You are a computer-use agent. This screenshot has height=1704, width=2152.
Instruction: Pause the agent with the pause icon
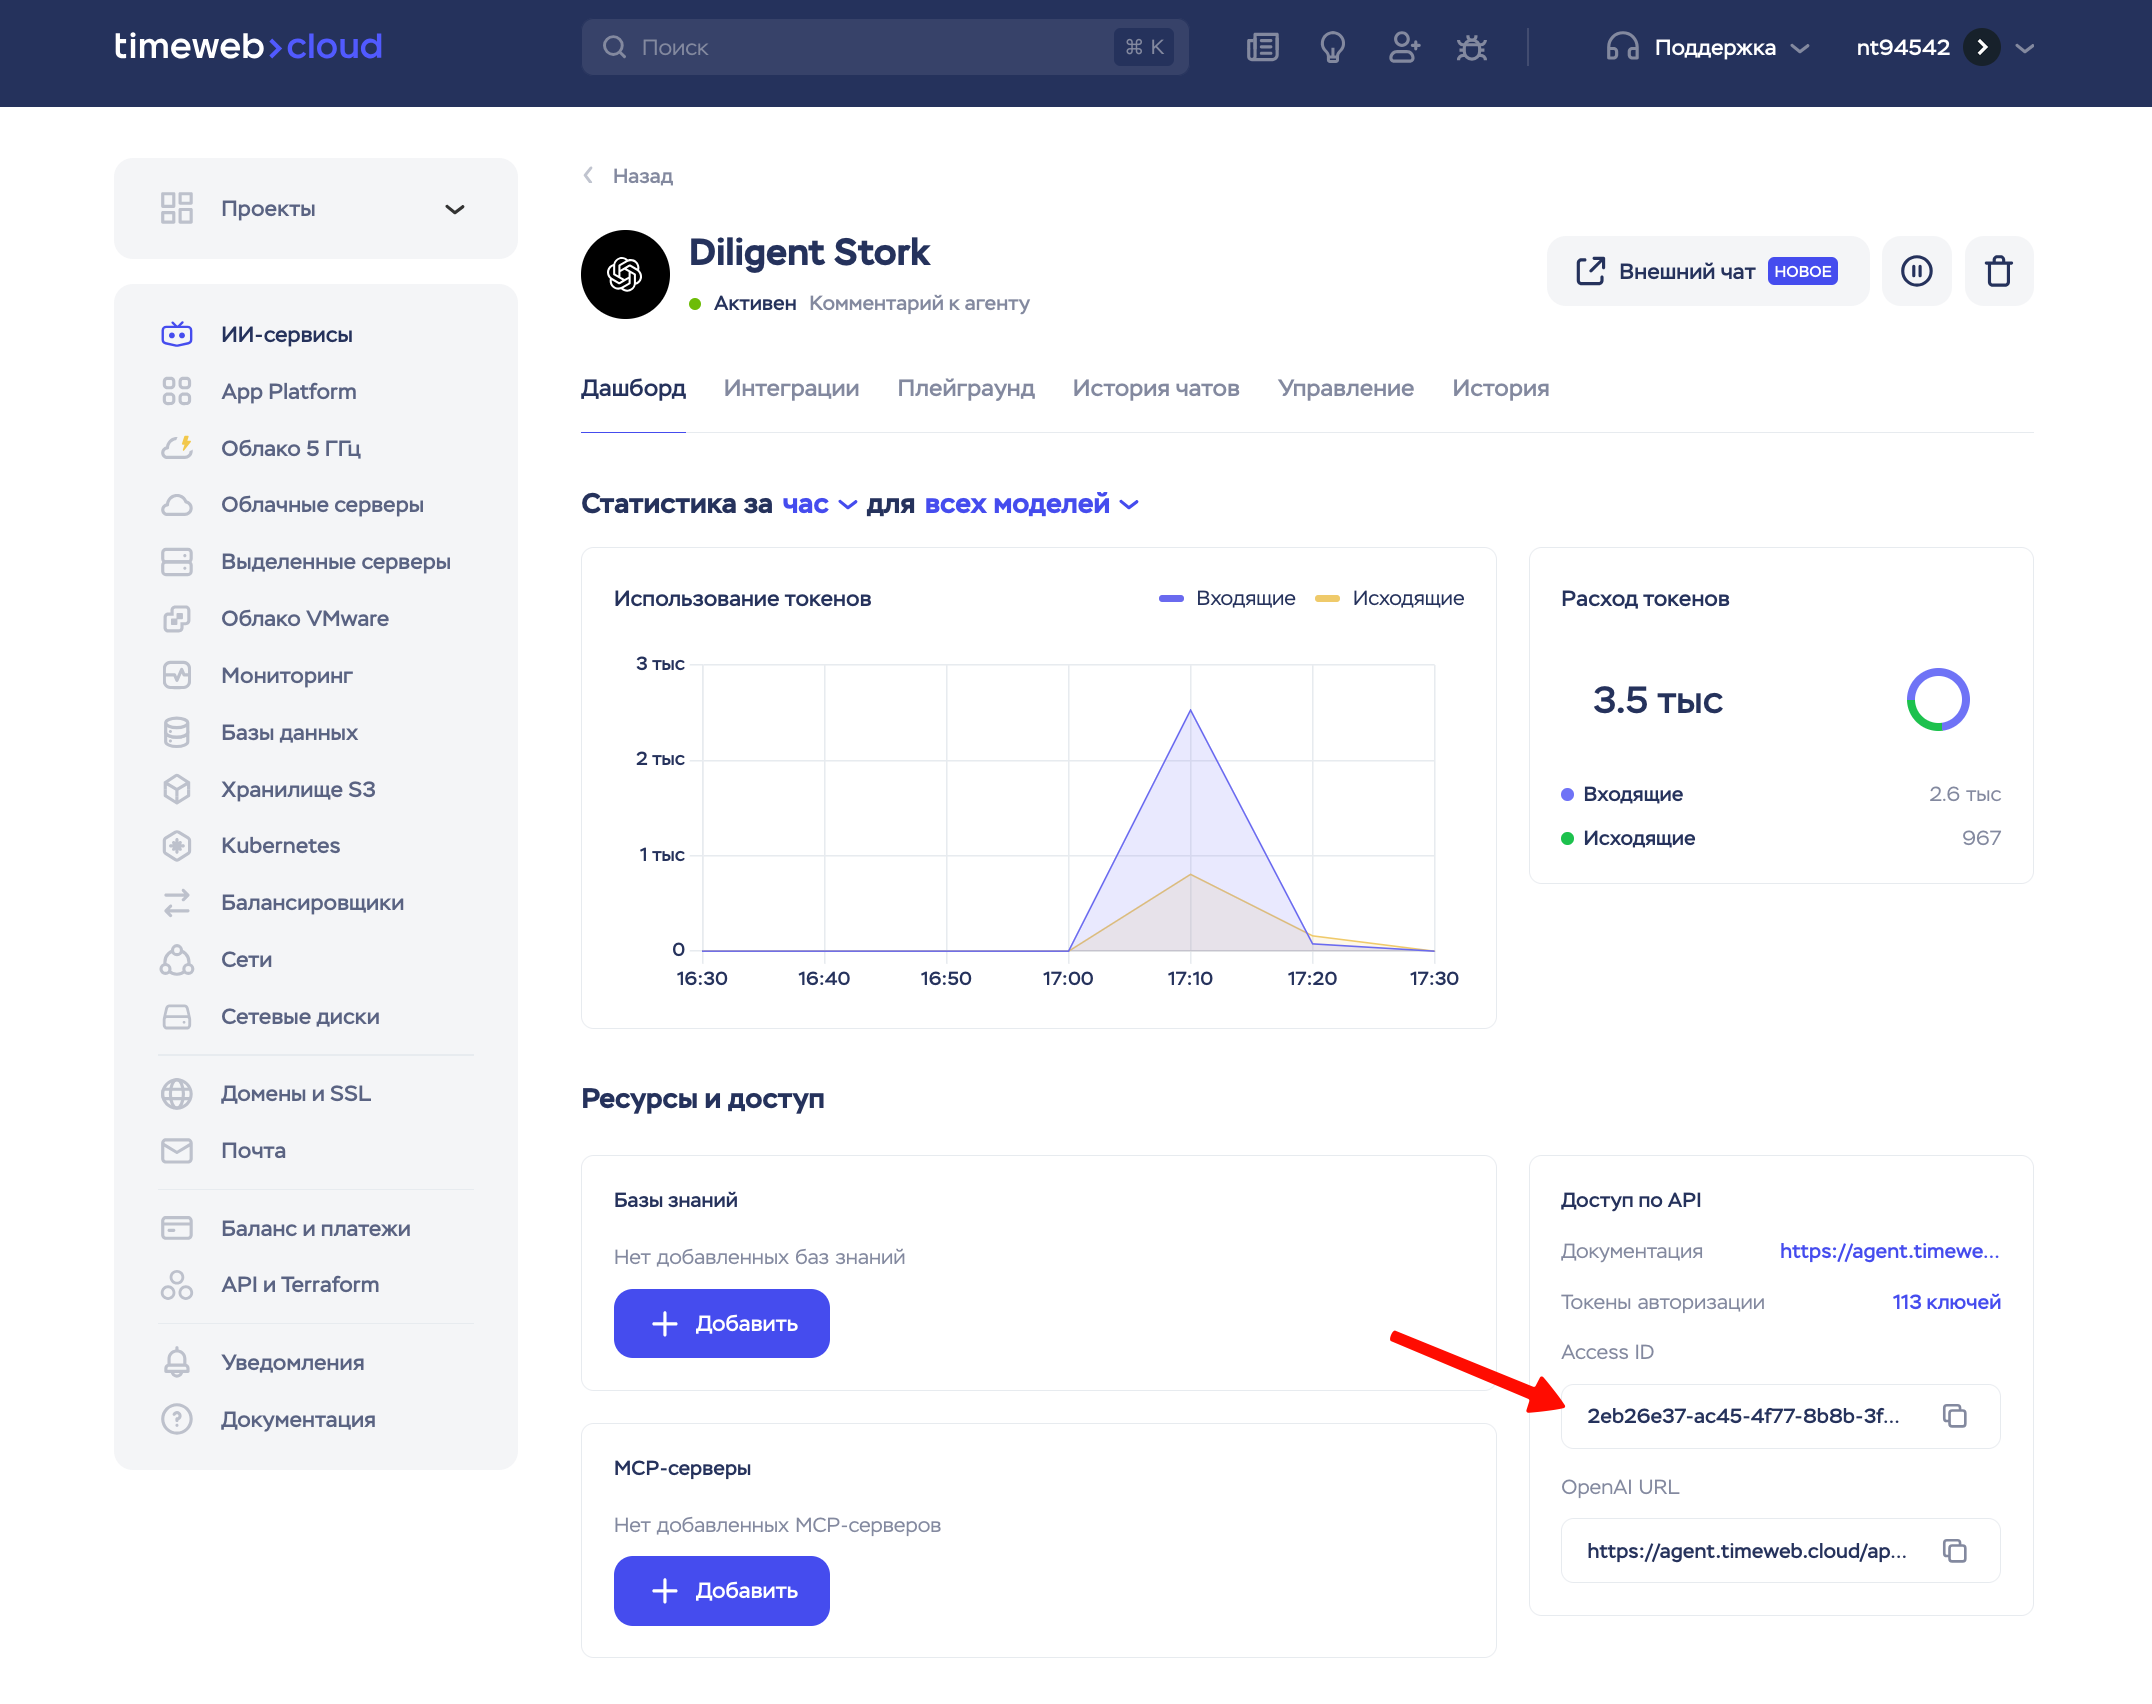pos(1917,271)
